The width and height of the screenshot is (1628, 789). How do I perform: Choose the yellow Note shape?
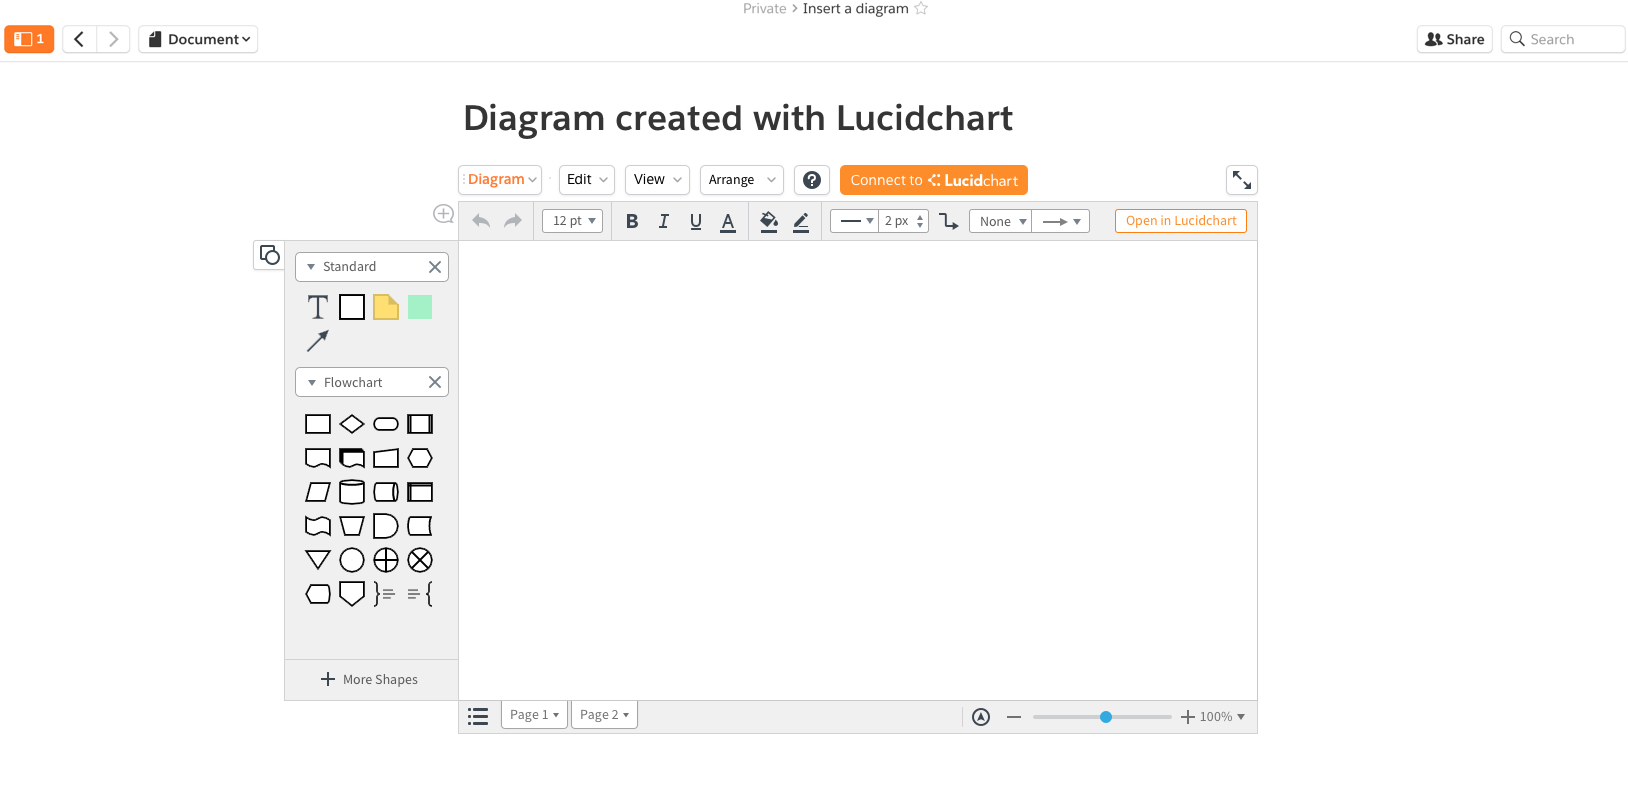(386, 307)
